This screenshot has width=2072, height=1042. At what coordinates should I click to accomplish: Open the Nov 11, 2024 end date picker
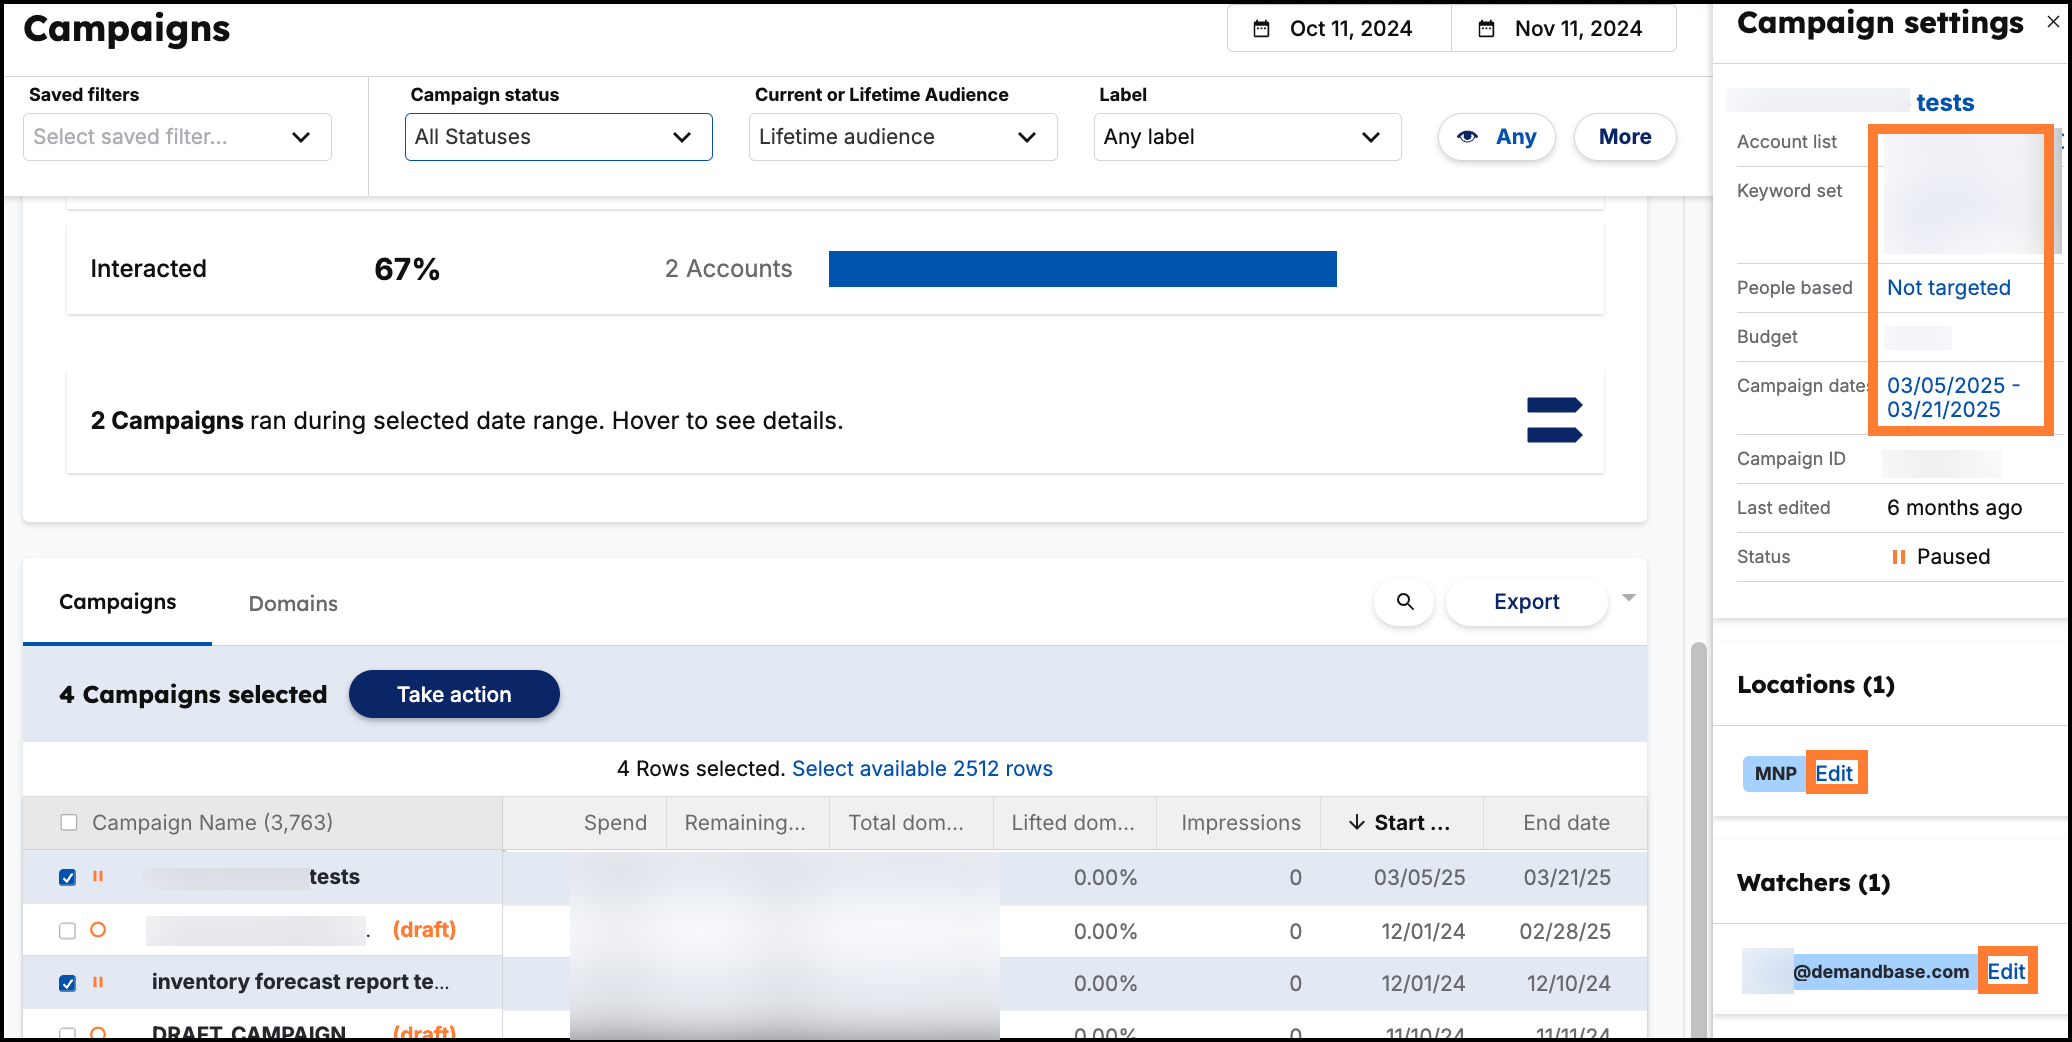tap(1564, 28)
